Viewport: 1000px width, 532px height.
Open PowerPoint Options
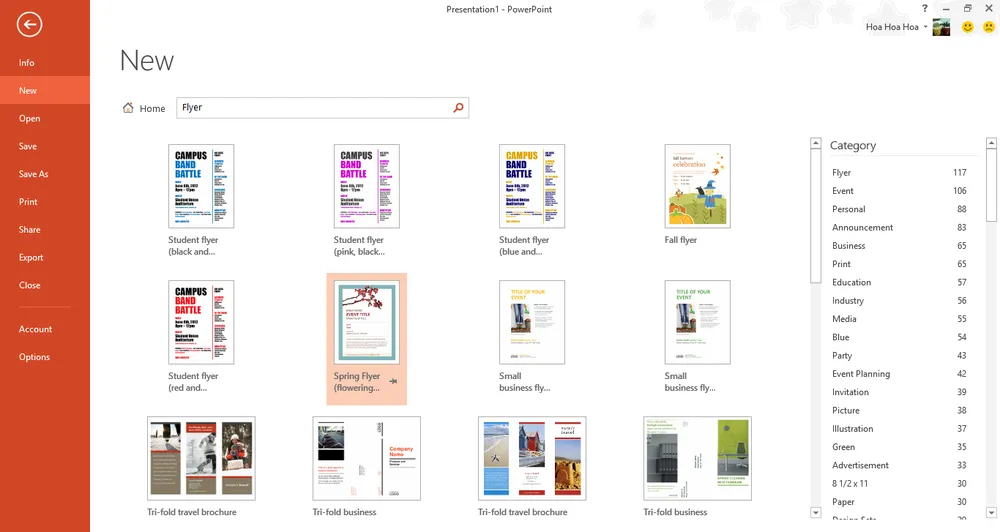click(45, 357)
